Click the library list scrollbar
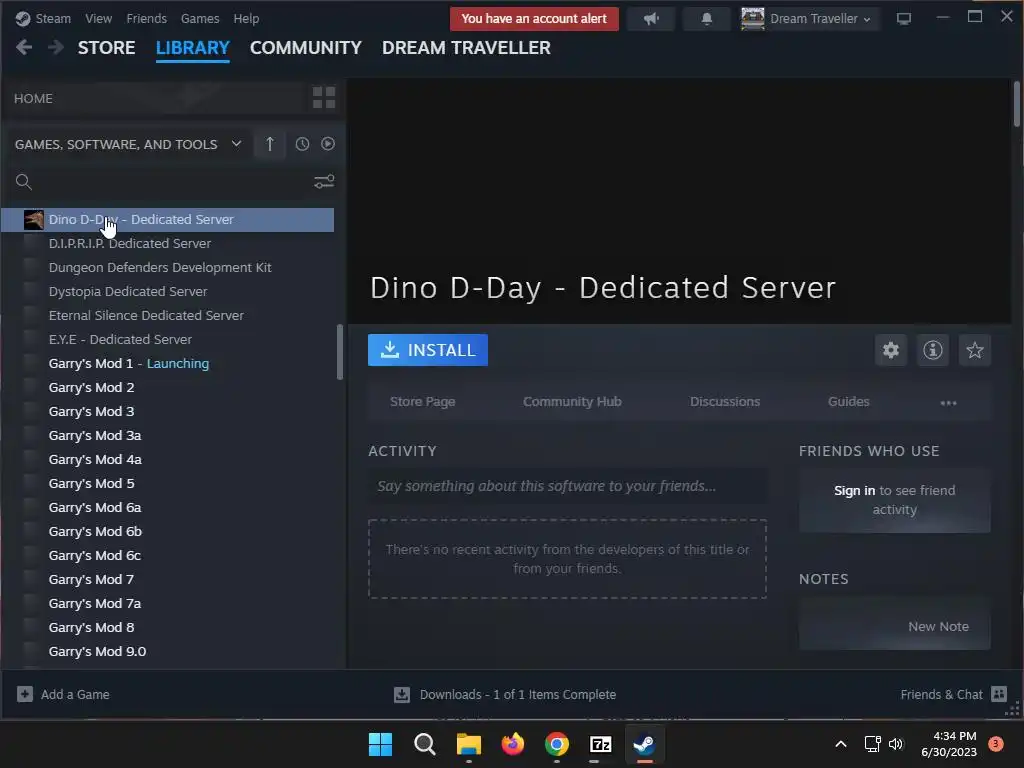 (340, 351)
